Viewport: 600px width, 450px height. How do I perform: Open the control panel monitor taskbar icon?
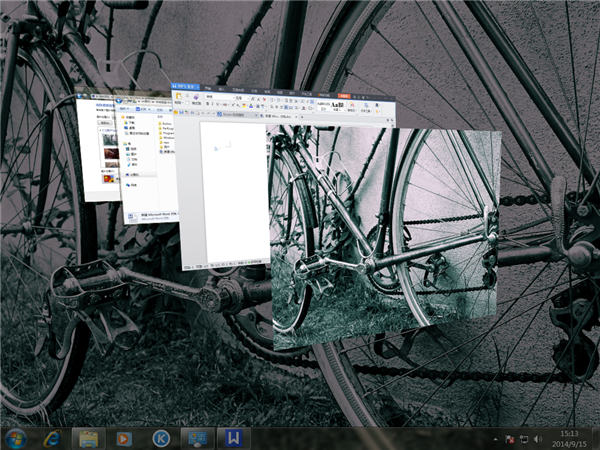[x=197, y=438]
